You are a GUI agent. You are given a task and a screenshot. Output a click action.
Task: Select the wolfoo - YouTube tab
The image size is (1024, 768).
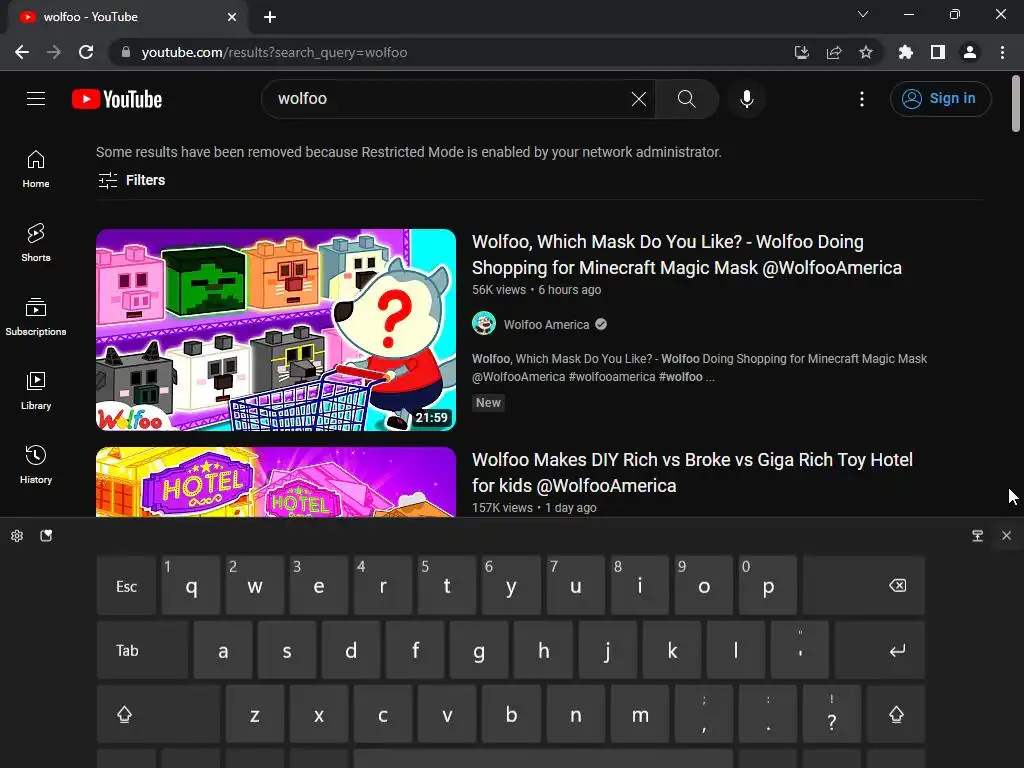pyautogui.click(x=128, y=17)
